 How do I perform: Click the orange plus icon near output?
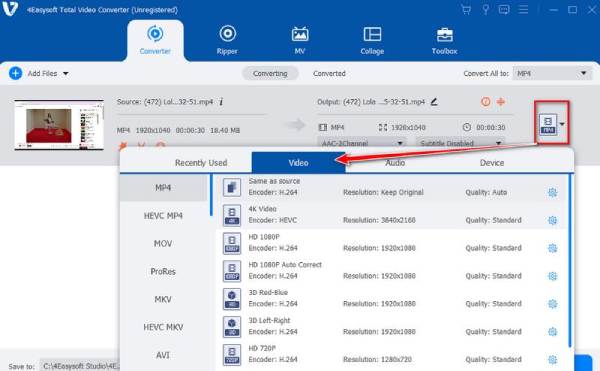(501, 102)
